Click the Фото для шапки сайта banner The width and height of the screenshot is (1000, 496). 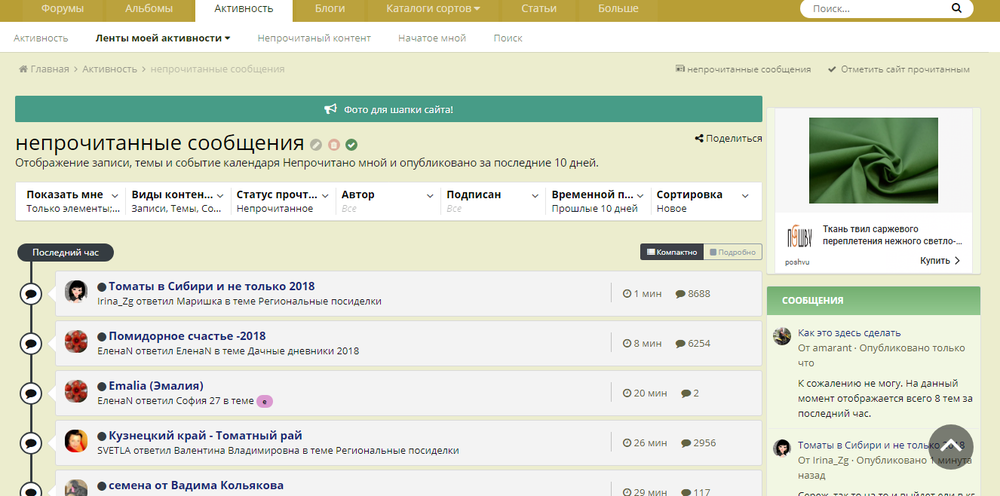[x=388, y=109]
